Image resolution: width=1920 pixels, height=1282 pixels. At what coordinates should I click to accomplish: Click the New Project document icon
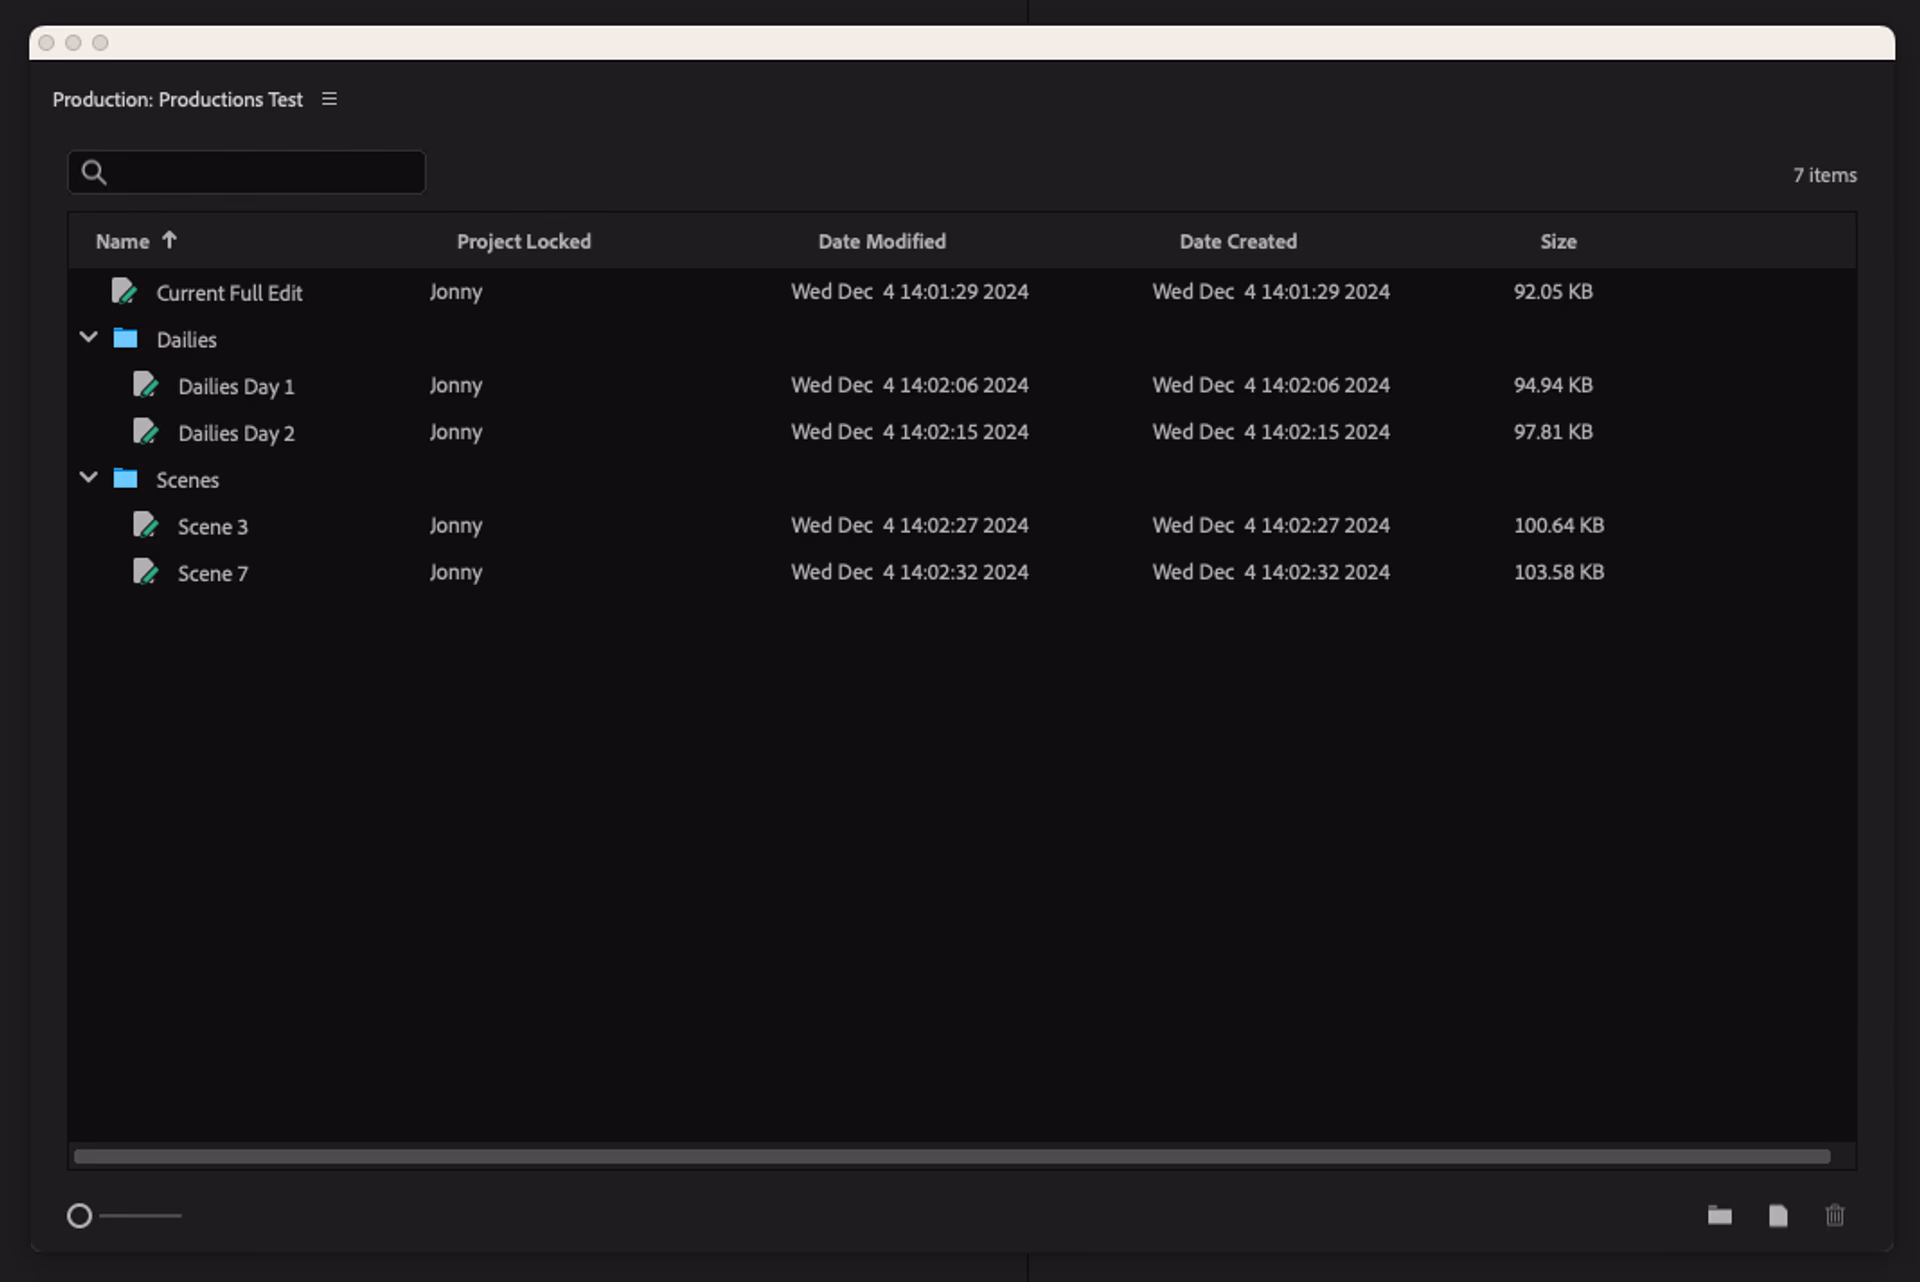point(1779,1215)
